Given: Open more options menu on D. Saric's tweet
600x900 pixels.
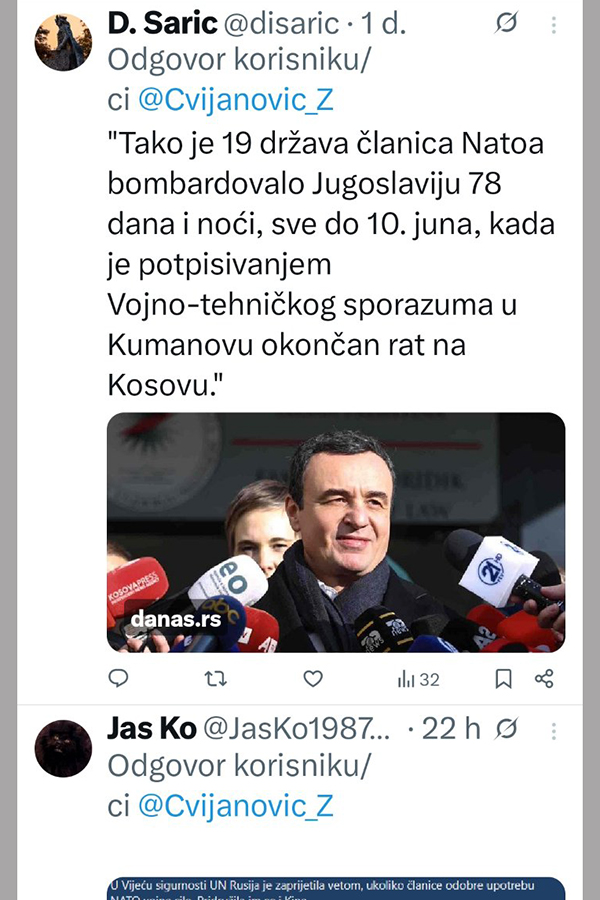Looking at the screenshot, I should [x=553, y=24].
